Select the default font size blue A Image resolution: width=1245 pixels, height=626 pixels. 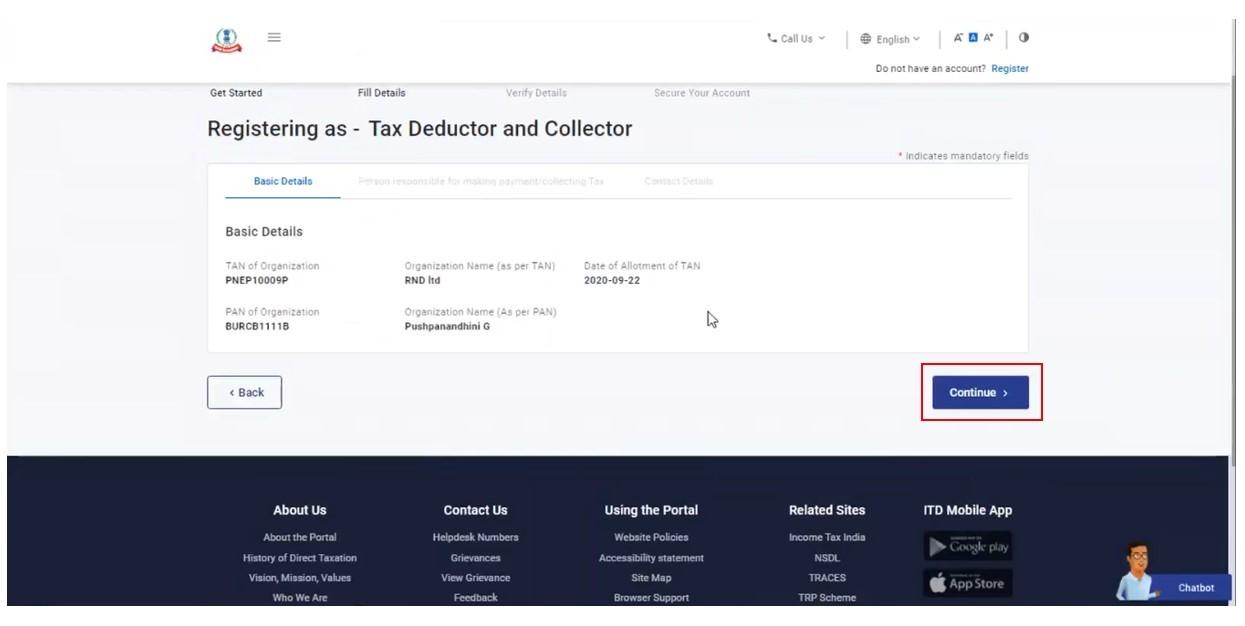[x=974, y=37]
